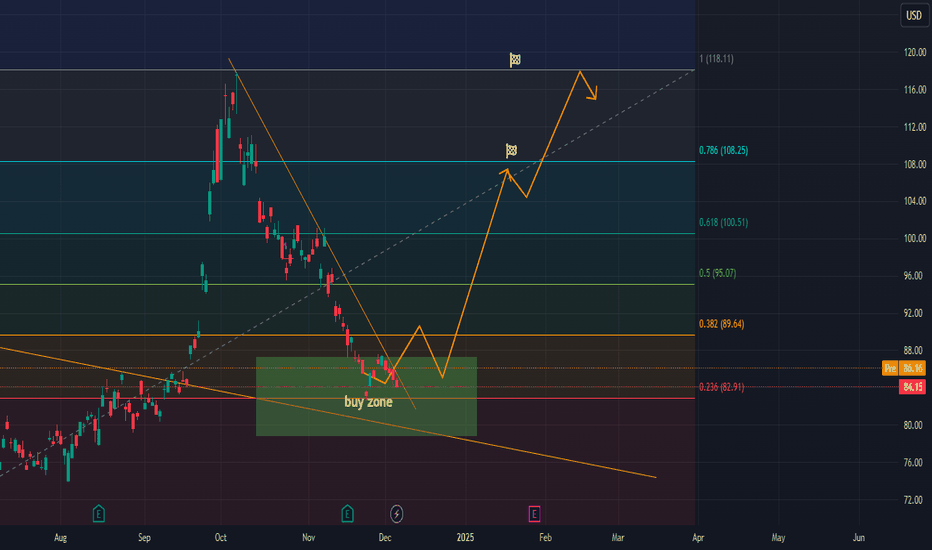Select the 0.382 (89.64) Fibonacci label
This screenshot has height=550, width=932.
(x=722, y=324)
